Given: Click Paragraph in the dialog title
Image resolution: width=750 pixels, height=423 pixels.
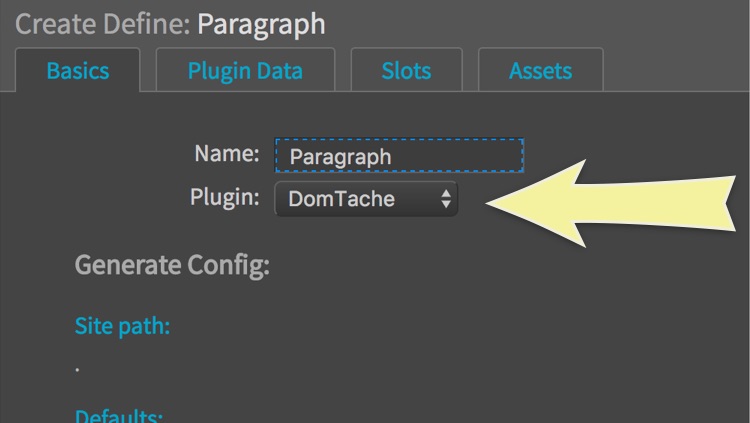Looking at the screenshot, I should [261, 24].
